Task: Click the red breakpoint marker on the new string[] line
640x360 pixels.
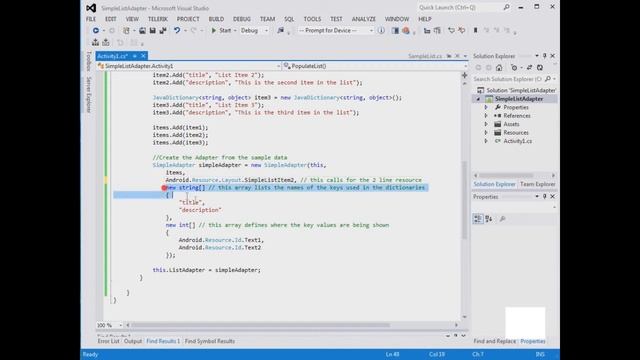Action: coord(164,188)
